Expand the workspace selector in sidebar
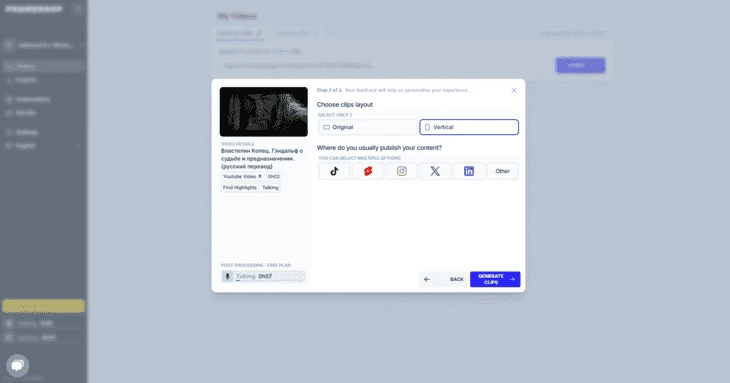Image resolution: width=730 pixels, height=383 pixels. point(43,45)
